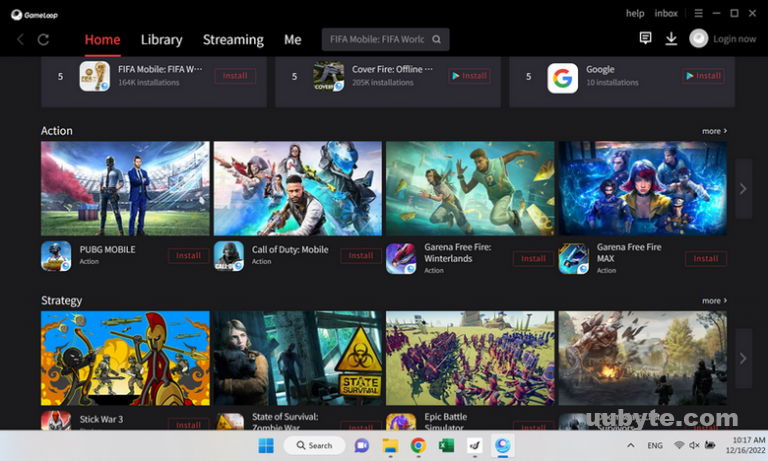This screenshot has height=461, width=768.
Task: Install Garena Free Fire MAX
Action: pyautogui.click(x=706, y=259)
